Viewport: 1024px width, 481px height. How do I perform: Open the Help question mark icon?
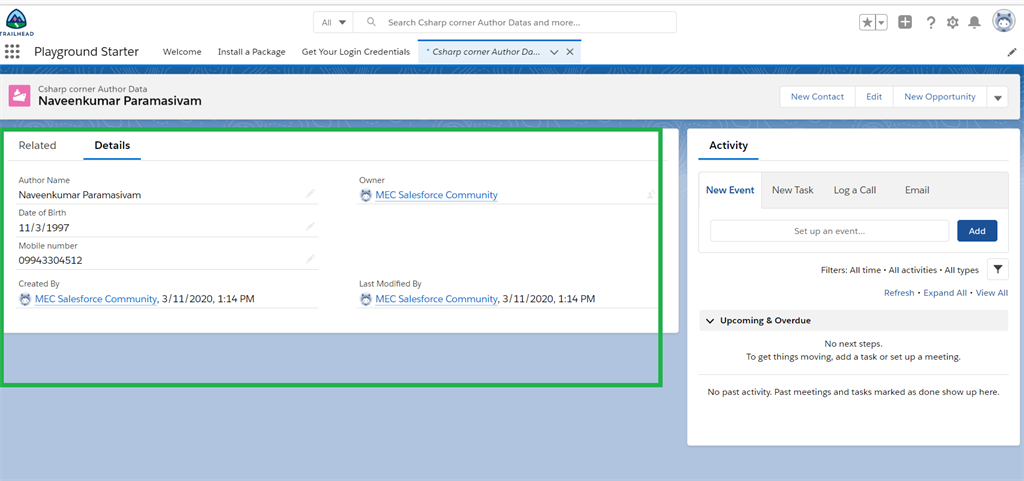tap(931, 22)
